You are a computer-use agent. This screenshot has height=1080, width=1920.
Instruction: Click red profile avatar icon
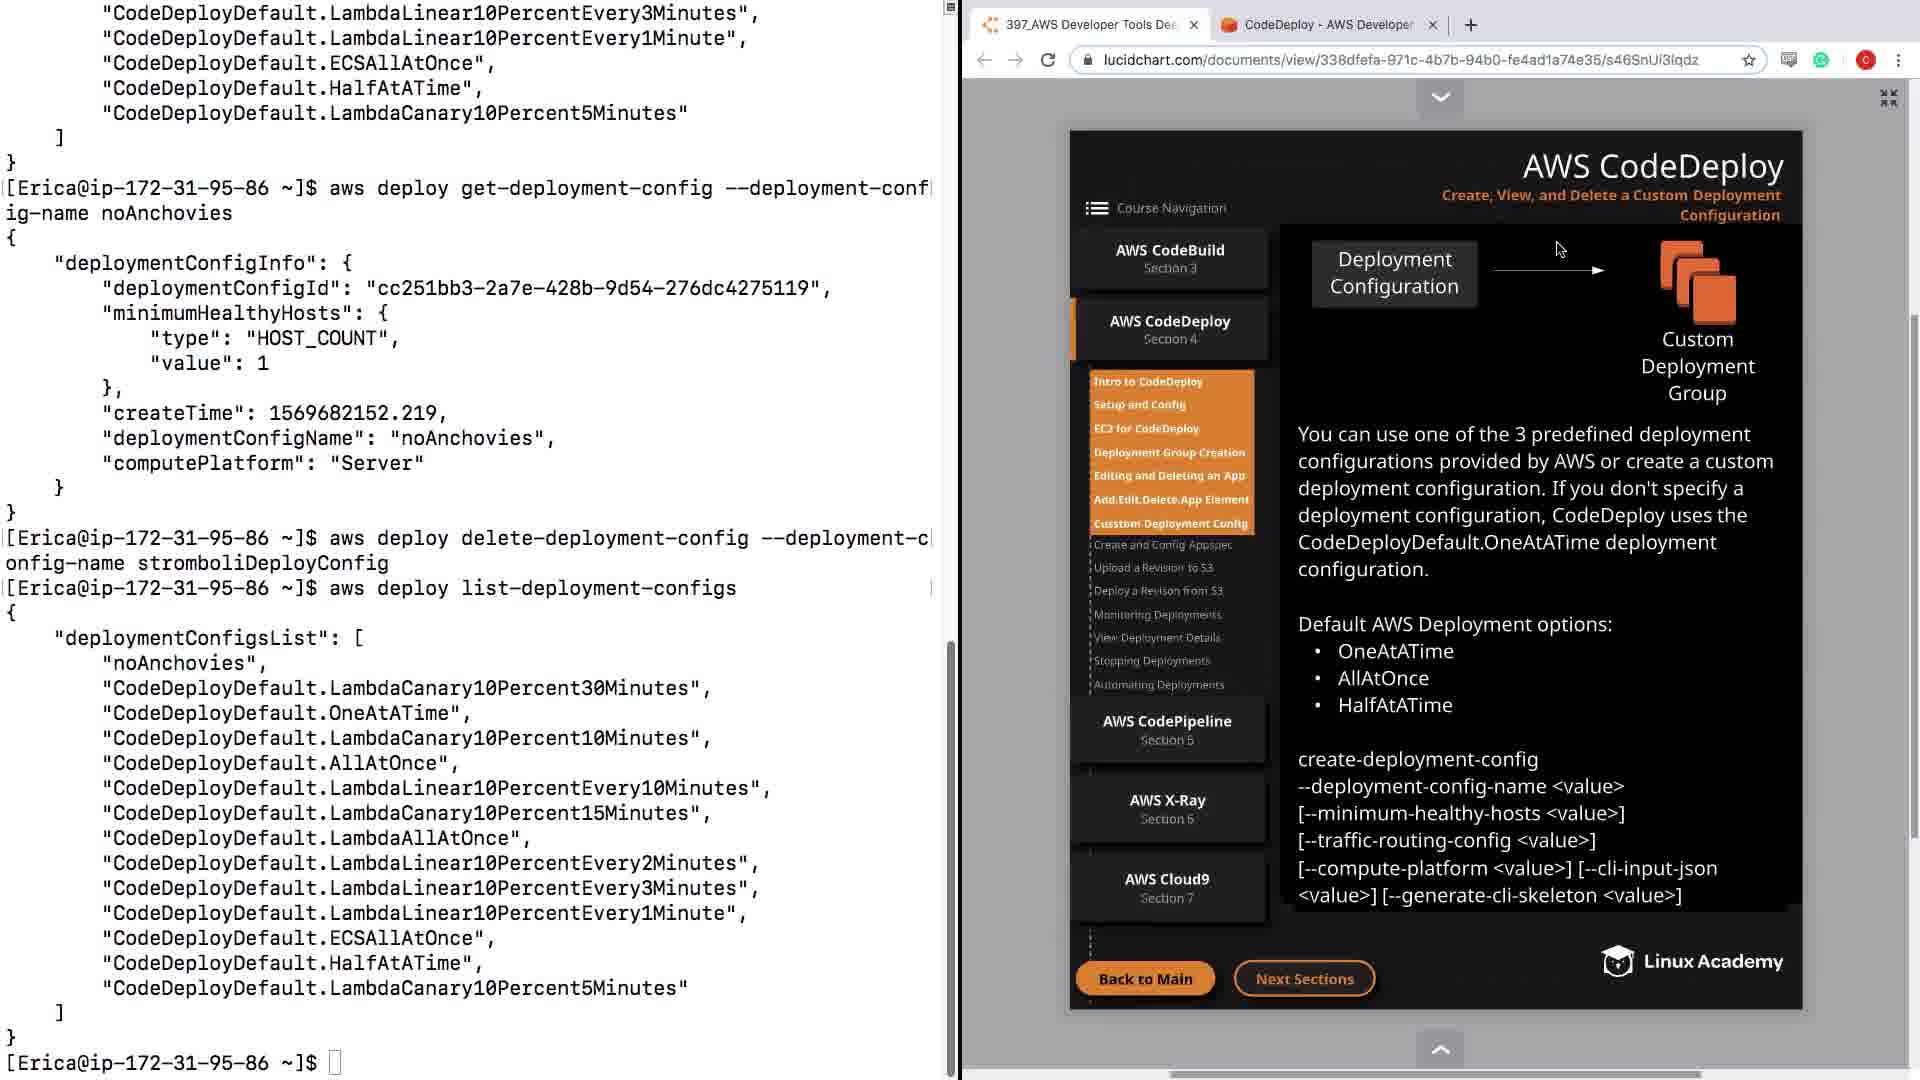[1865, 60]
